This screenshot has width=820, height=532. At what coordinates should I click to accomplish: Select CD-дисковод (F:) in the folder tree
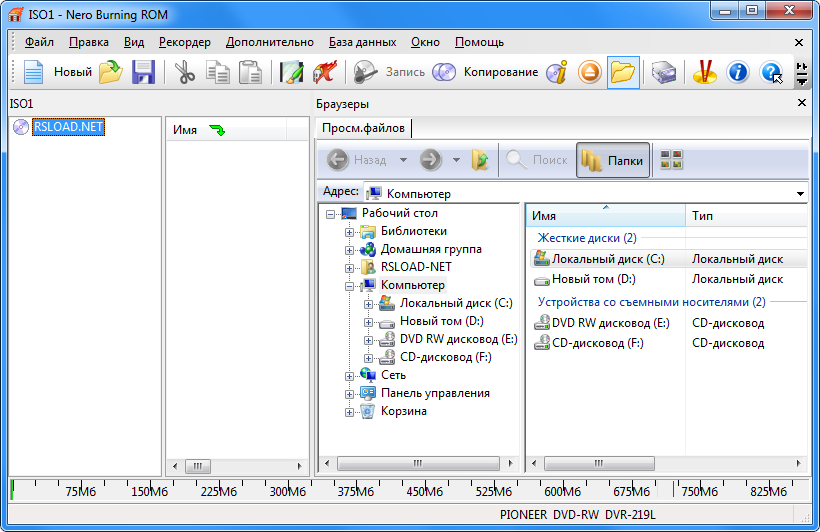(446, 357)
